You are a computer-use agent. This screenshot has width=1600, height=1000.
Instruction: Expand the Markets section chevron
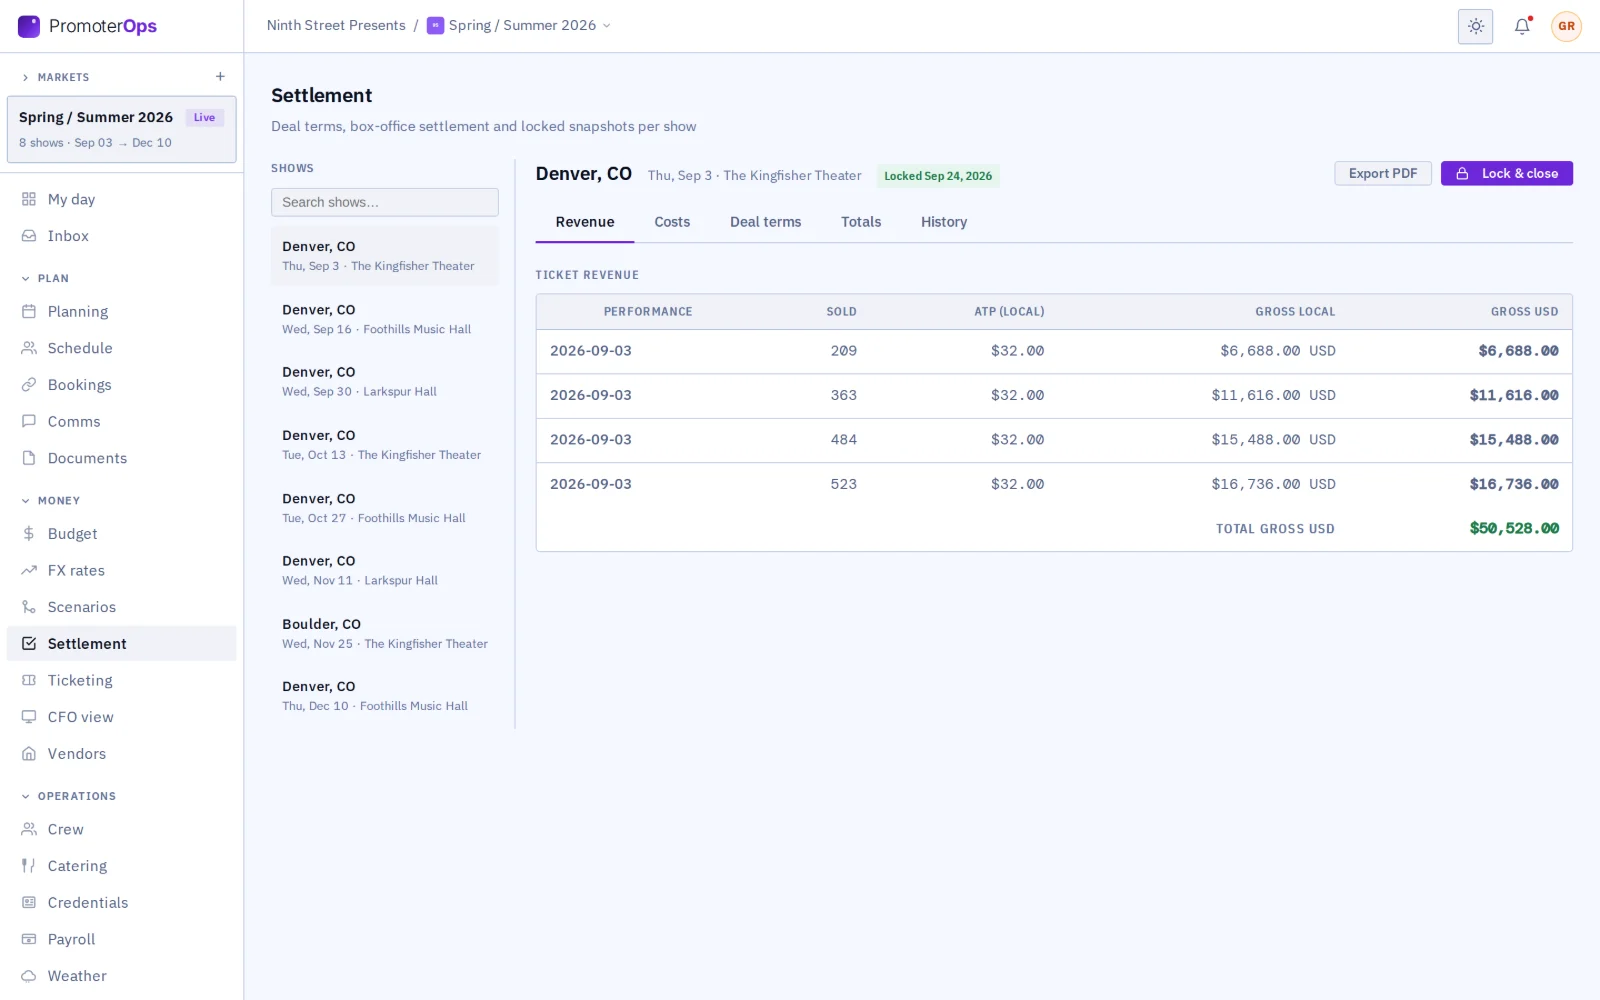(x=25, y=77)
